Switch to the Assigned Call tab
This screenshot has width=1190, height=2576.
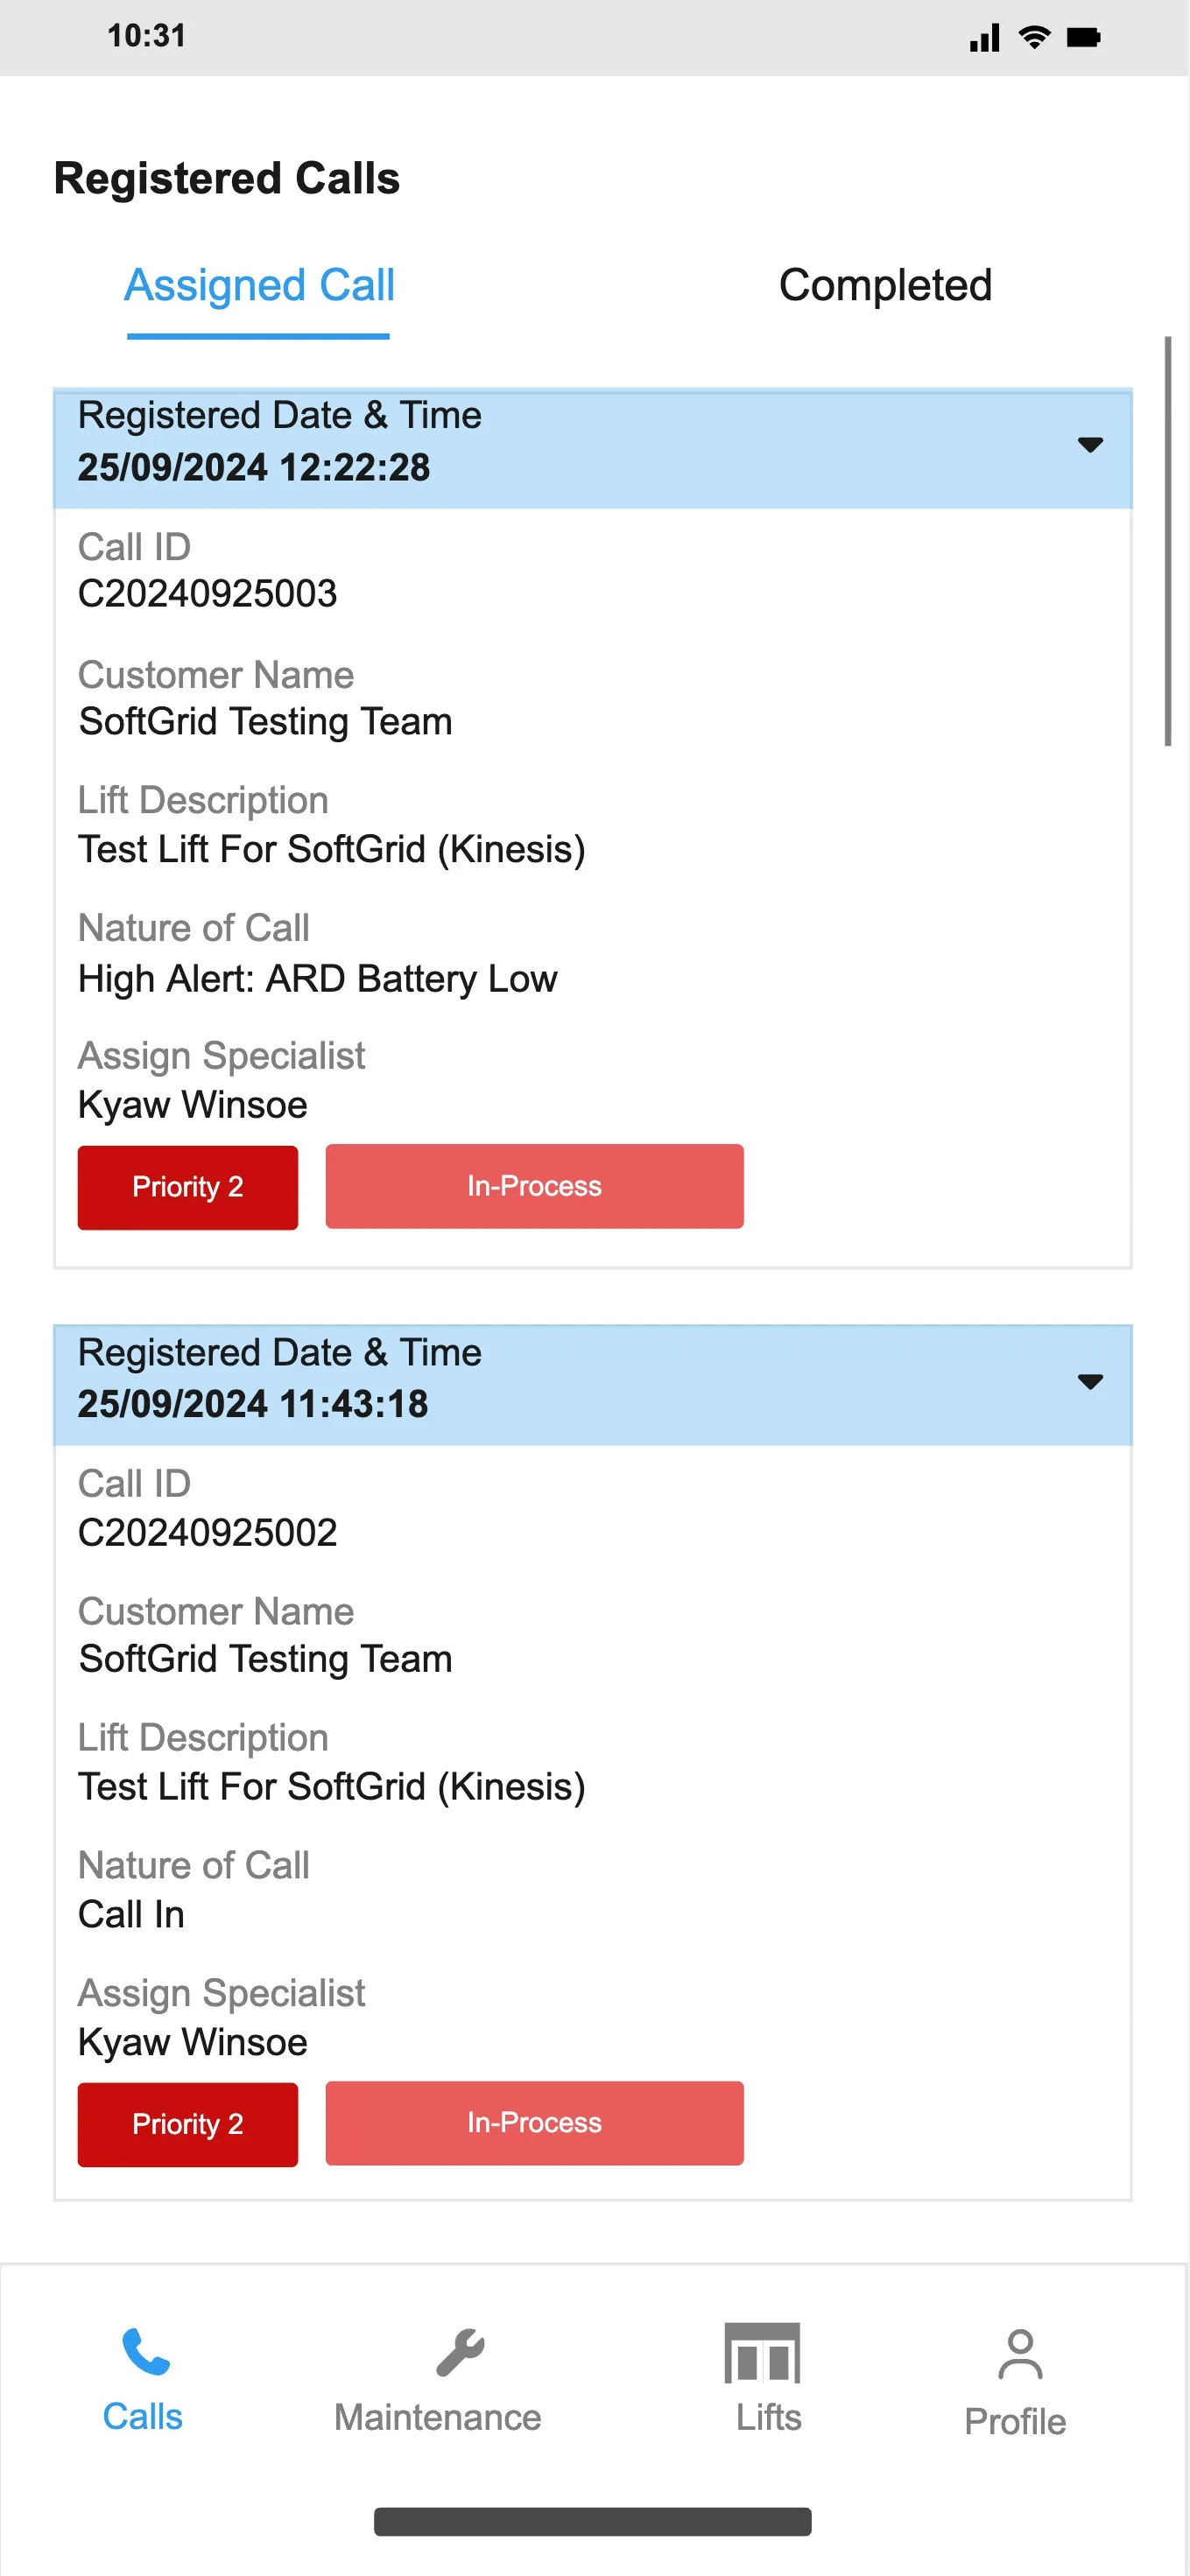tap(259, 285)
